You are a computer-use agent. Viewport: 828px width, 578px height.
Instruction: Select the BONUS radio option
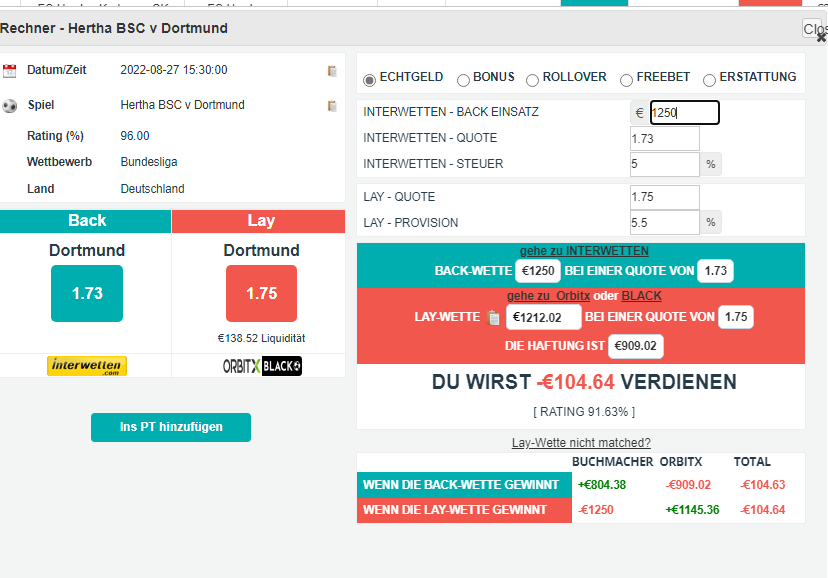(463, 79)
